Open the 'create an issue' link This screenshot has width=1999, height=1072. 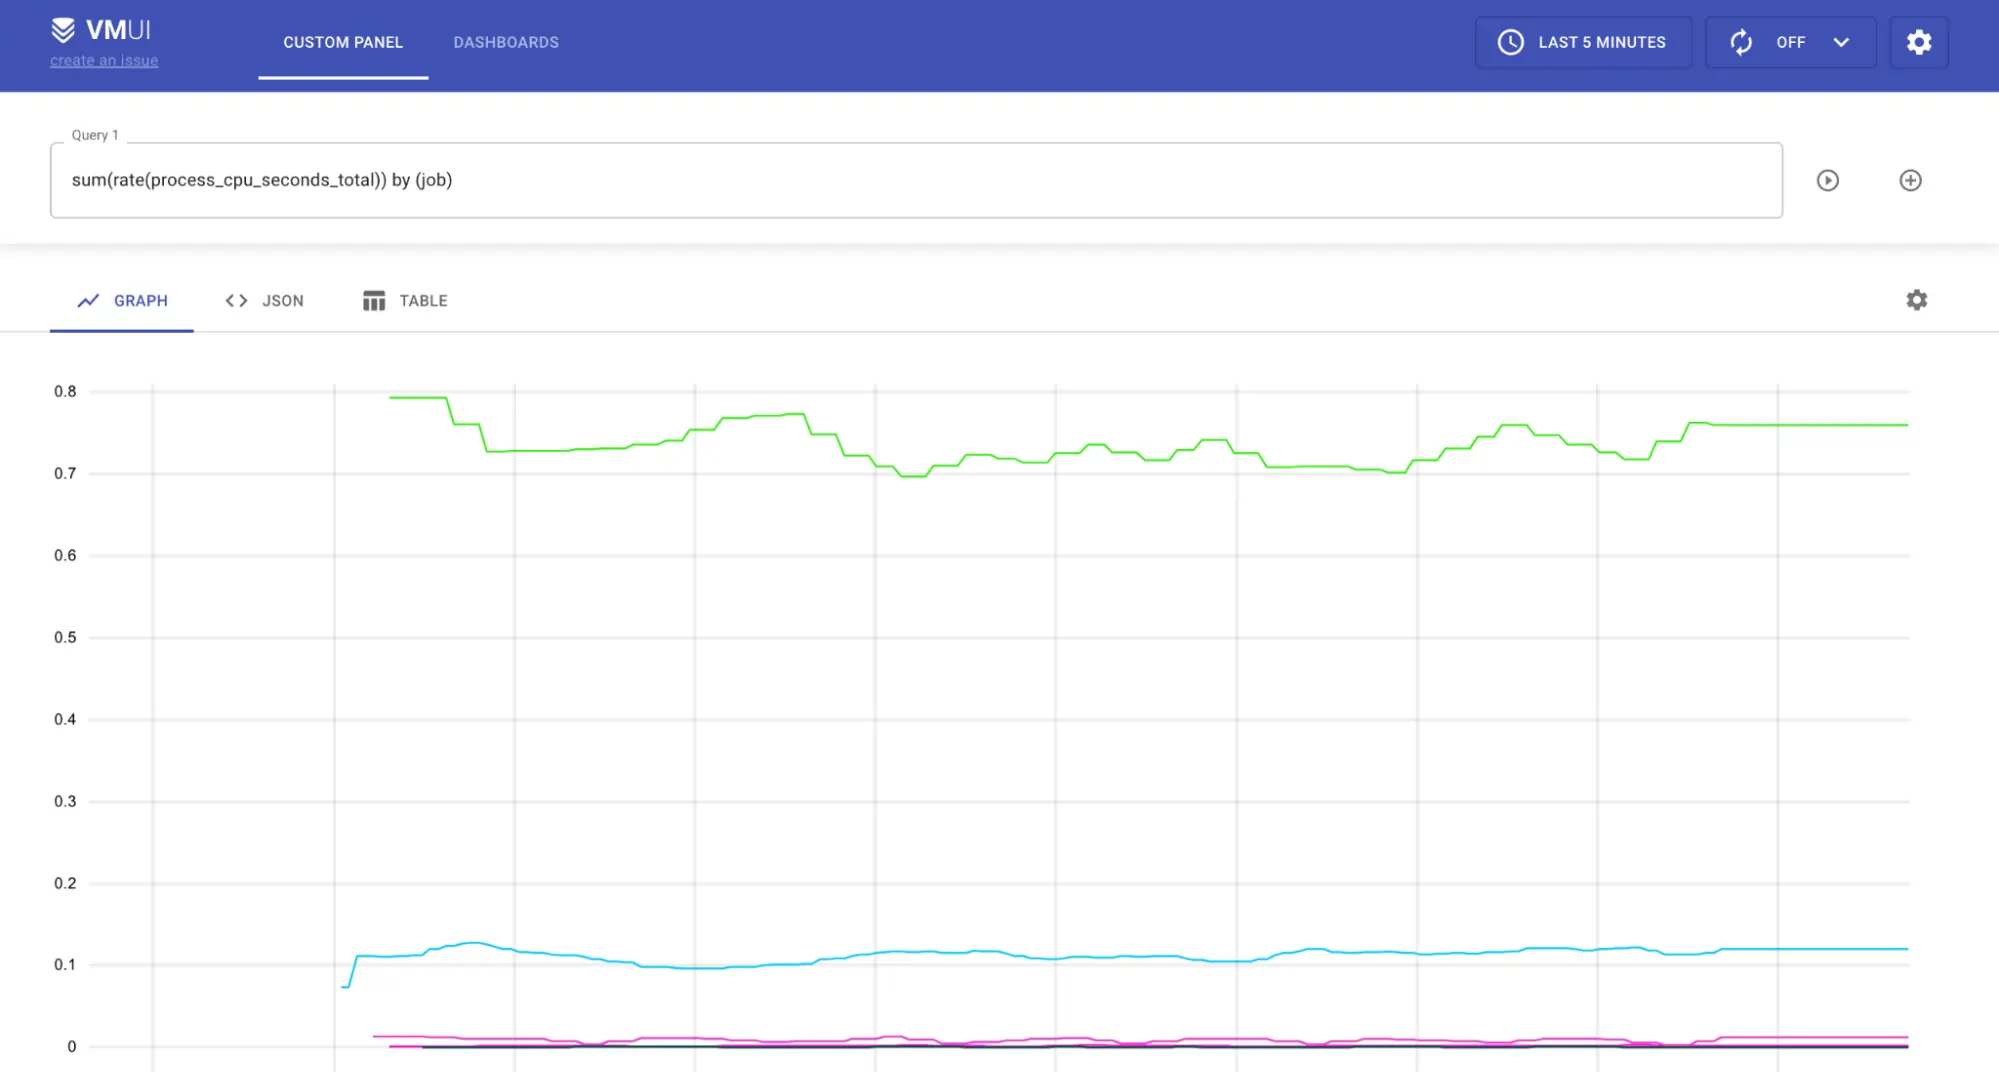tap(104, 61)
